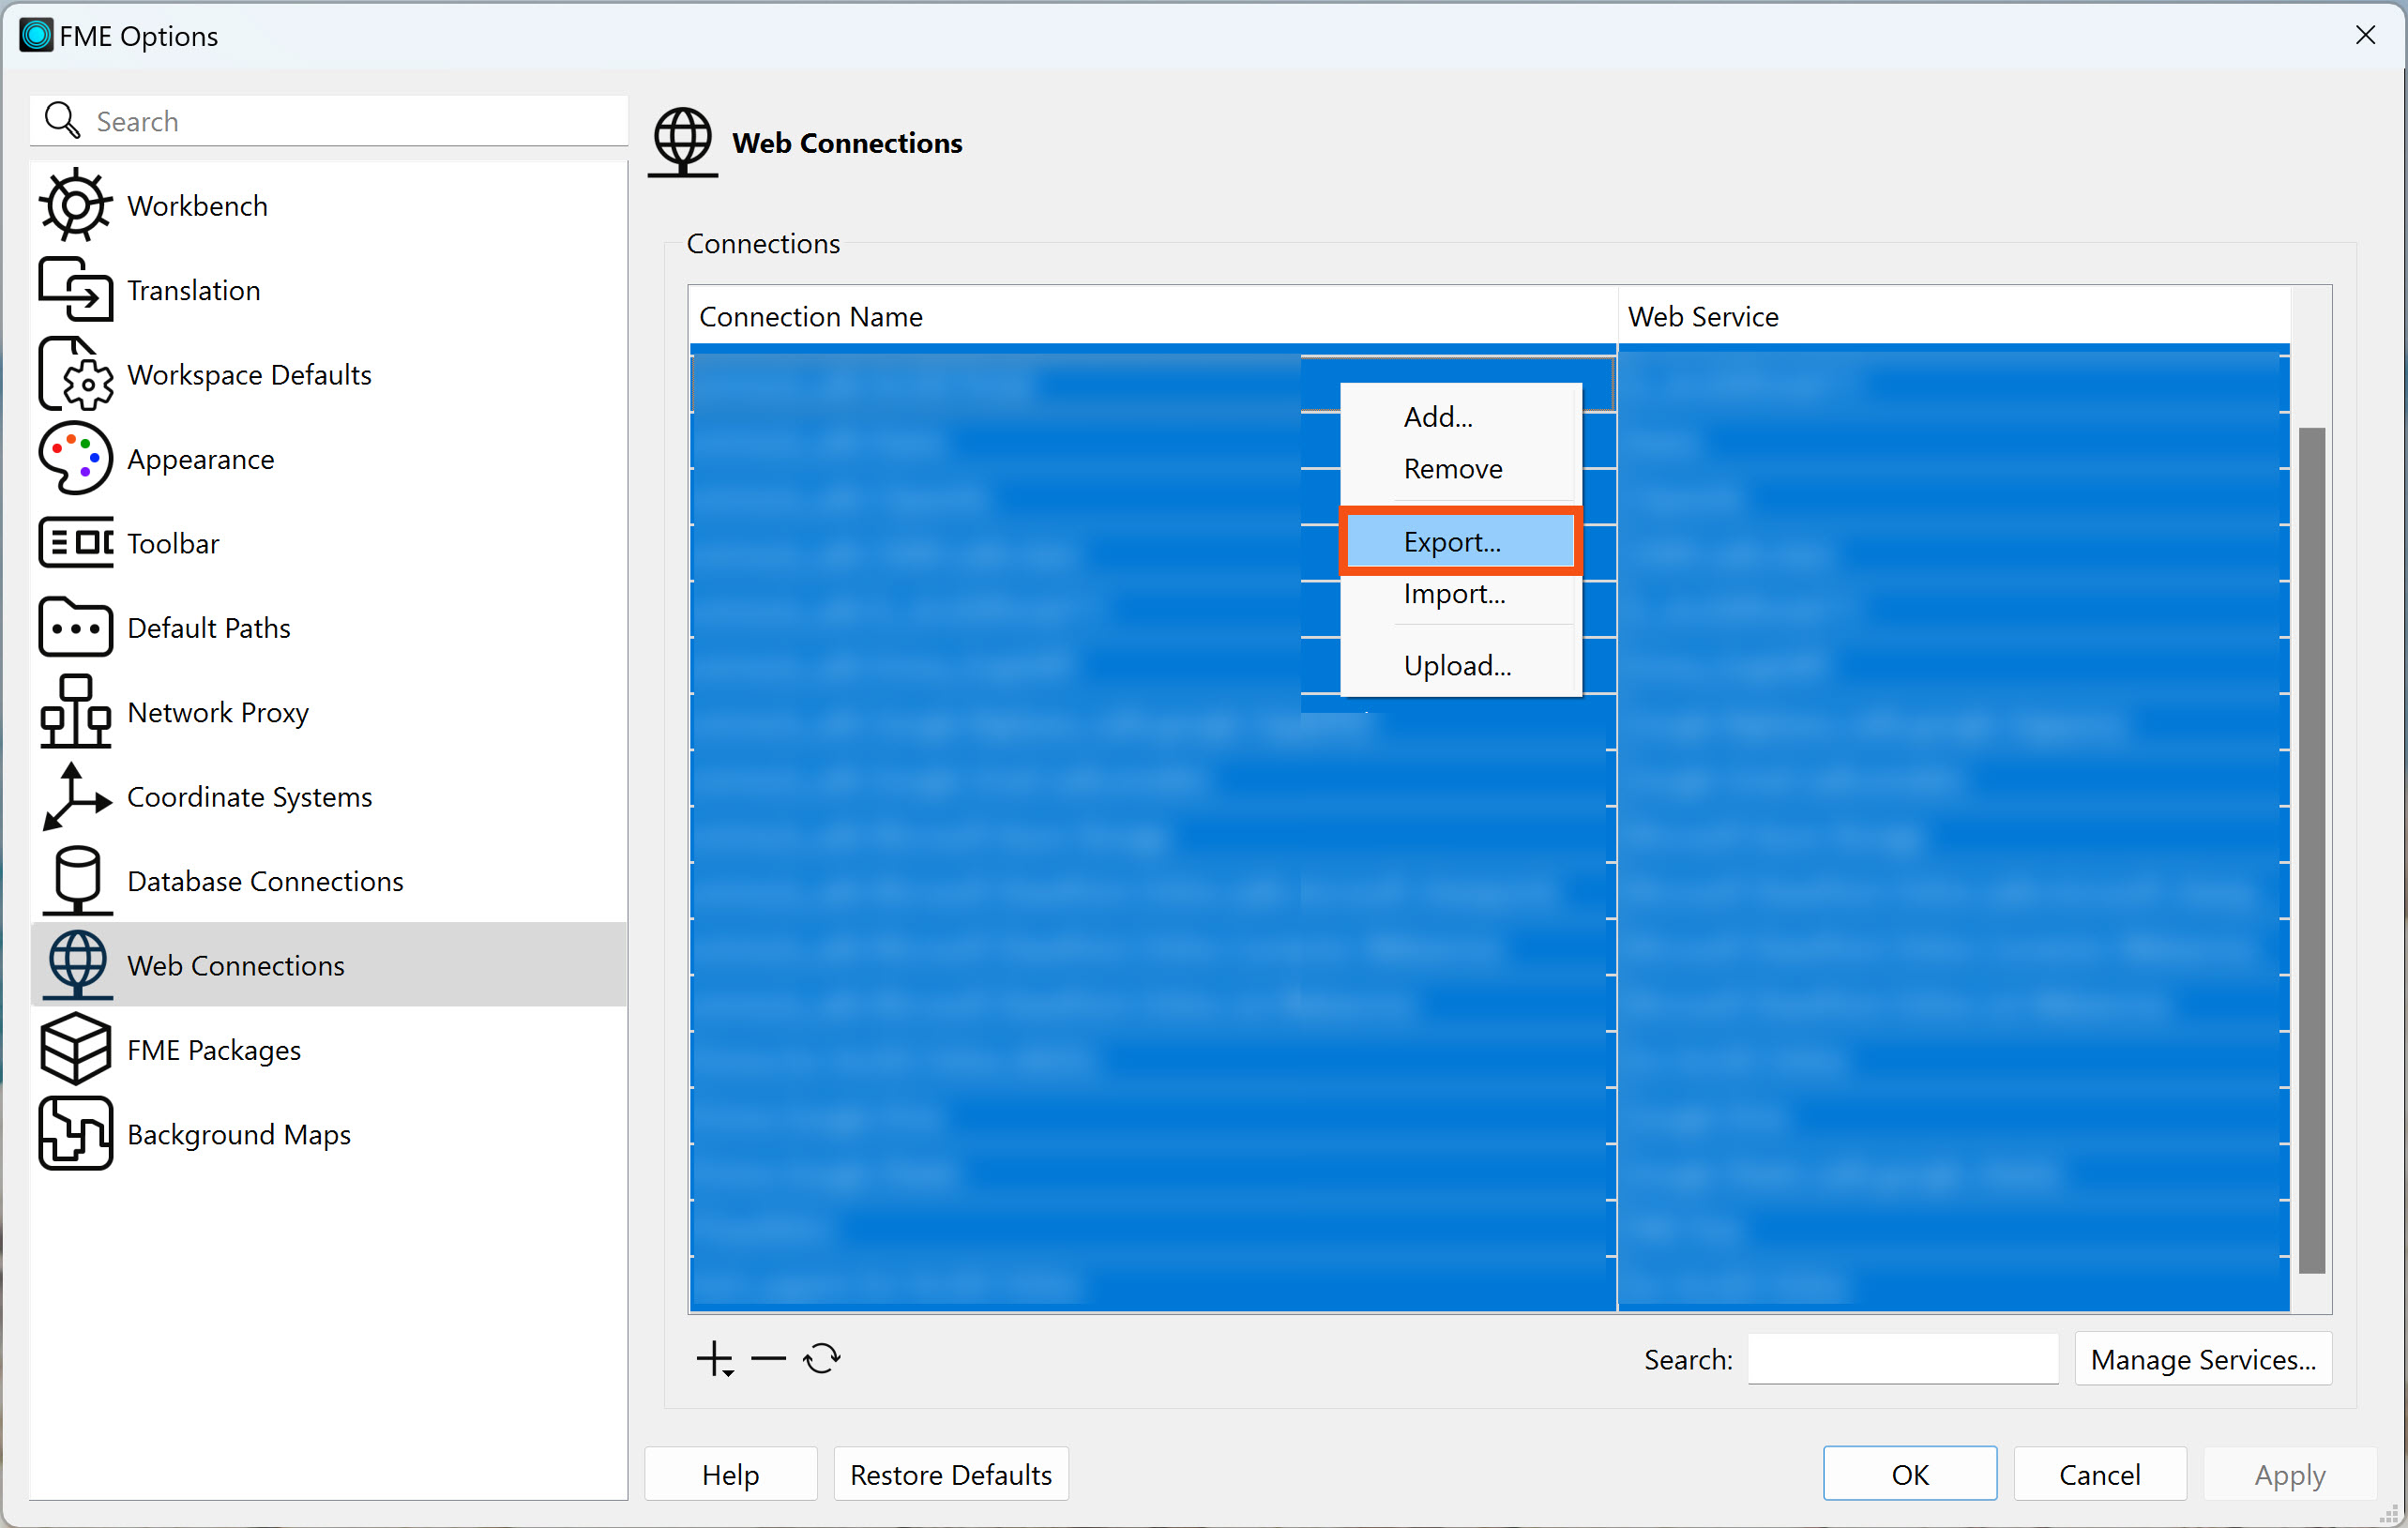Screen dimensions: 2408x1528
Task: Select Appearance label in the sidebar
Action: coord(201,459)
